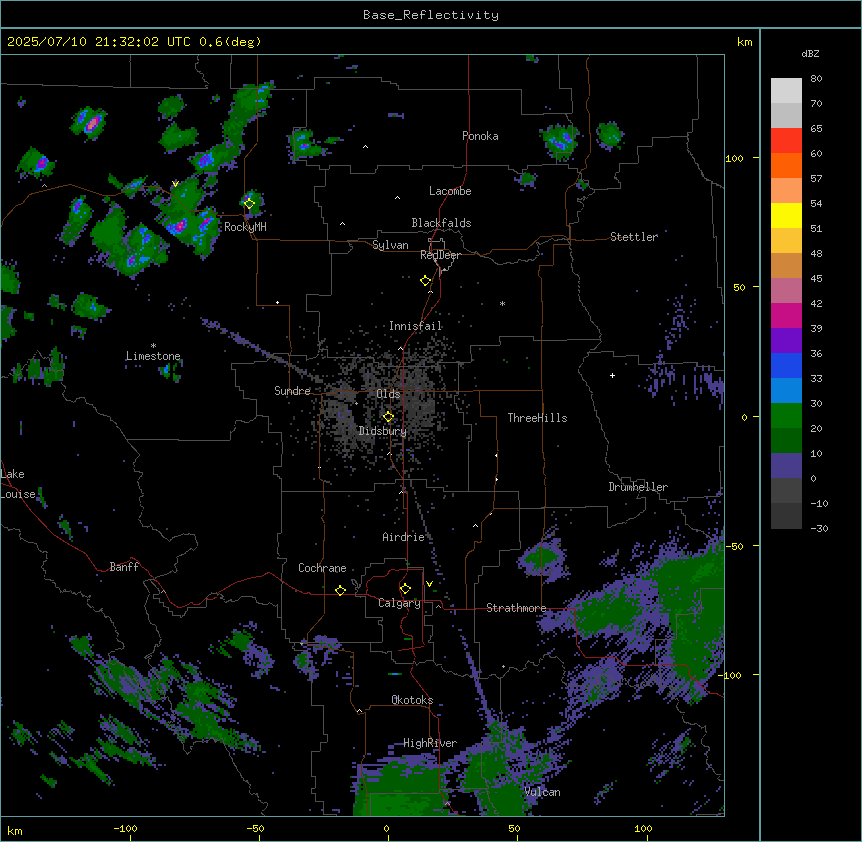862x842 pixels.
Task: Select the purple swatch between 39 and 36 dBZ
Action: pyautogui.click(x=786, y=341)
